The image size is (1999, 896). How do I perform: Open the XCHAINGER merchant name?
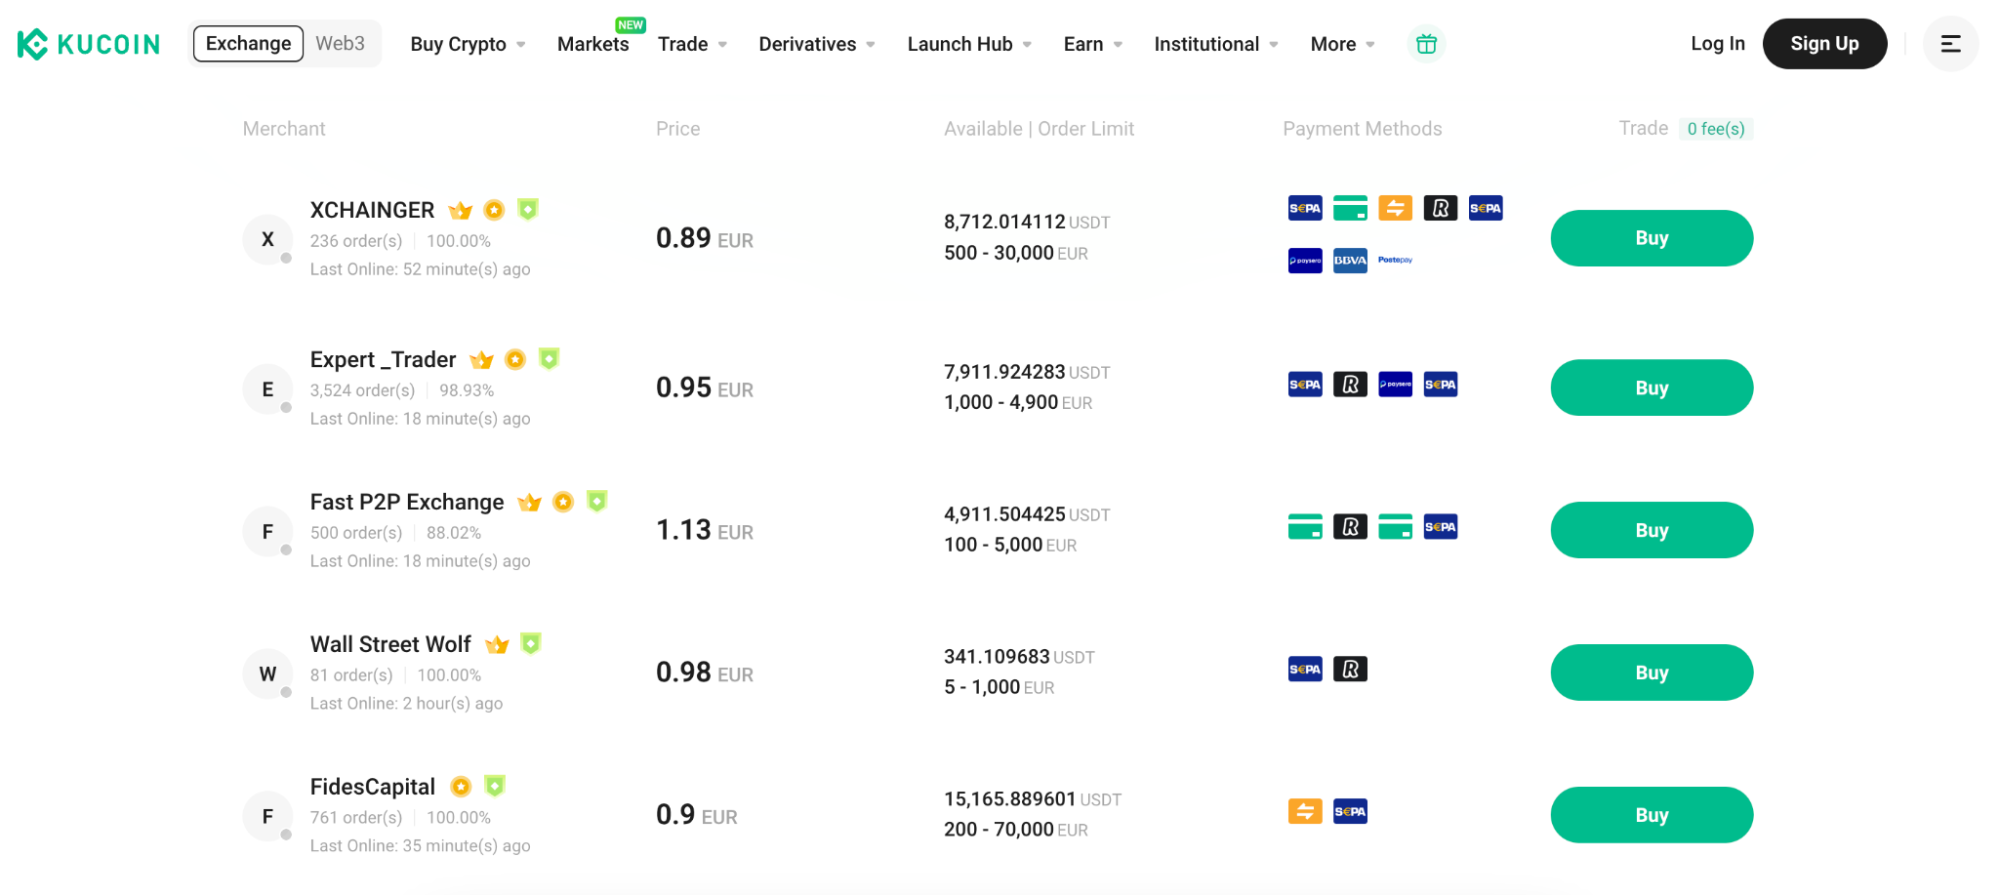(372, 210)
